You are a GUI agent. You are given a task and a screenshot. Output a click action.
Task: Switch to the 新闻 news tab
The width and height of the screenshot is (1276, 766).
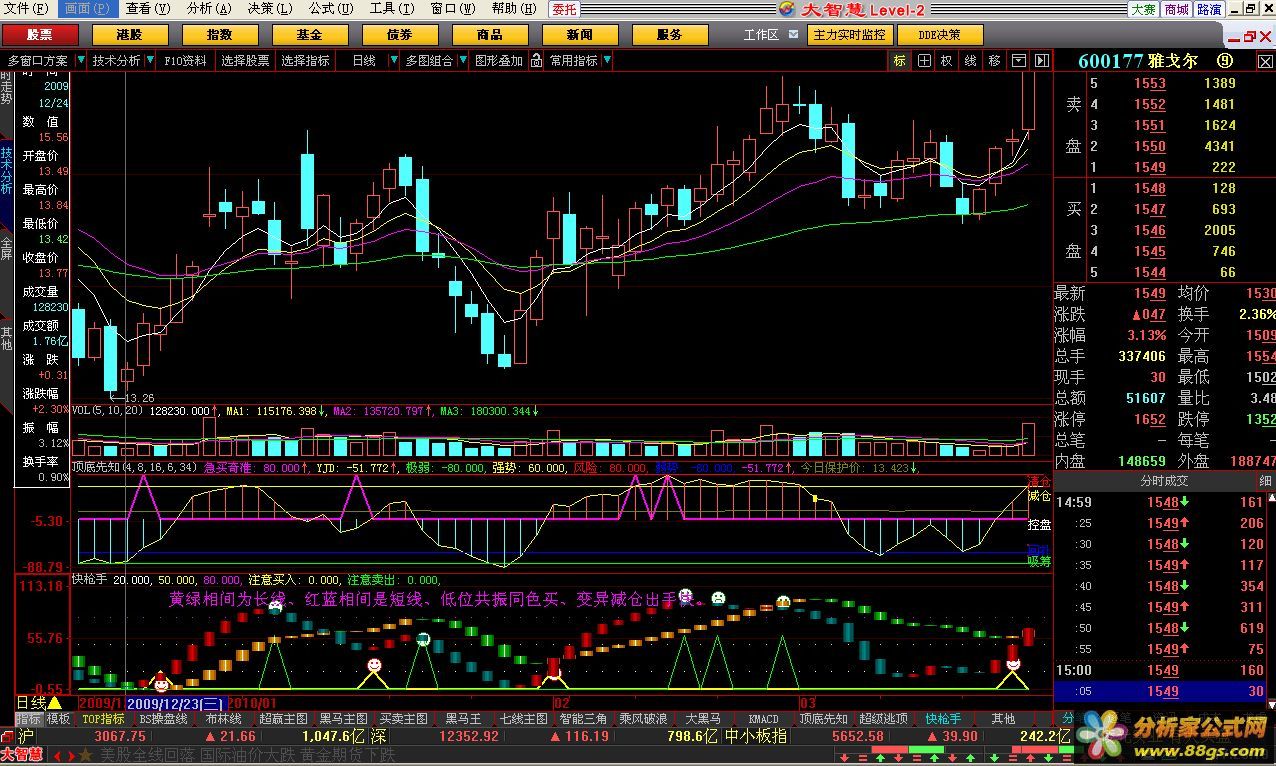pyautogui.click(x=579, y=35)
